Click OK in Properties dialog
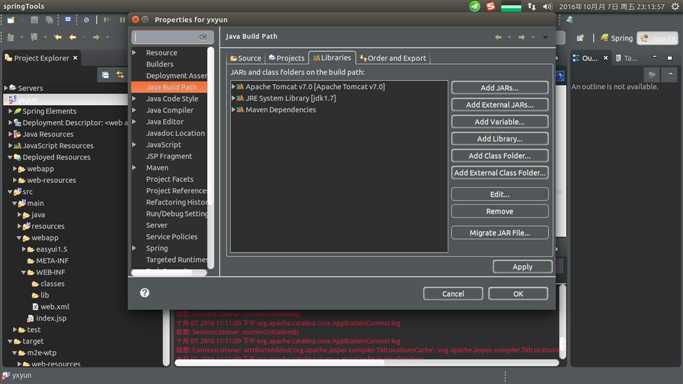This screenshot has width=683, height=384. tap(518, 293)
